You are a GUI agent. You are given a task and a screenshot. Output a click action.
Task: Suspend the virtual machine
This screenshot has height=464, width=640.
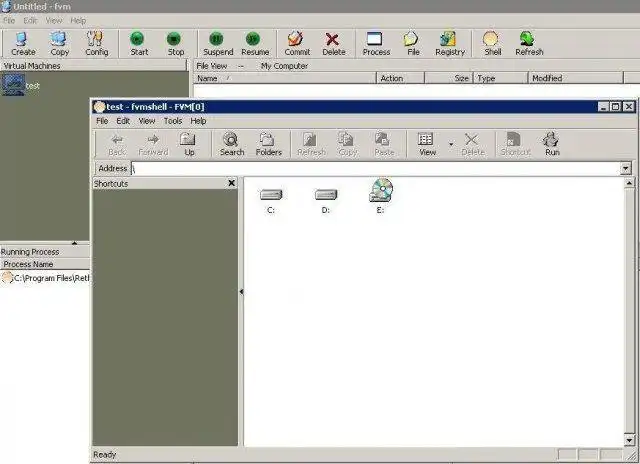[x=218, y=44]
